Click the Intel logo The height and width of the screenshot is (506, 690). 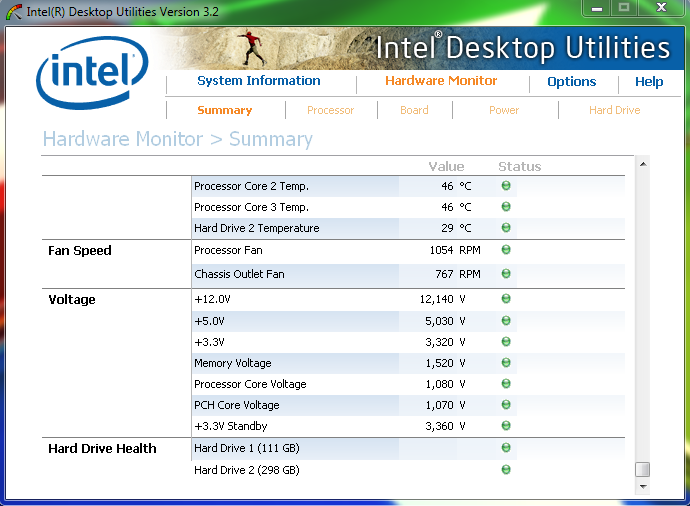(x=92, y=73)
